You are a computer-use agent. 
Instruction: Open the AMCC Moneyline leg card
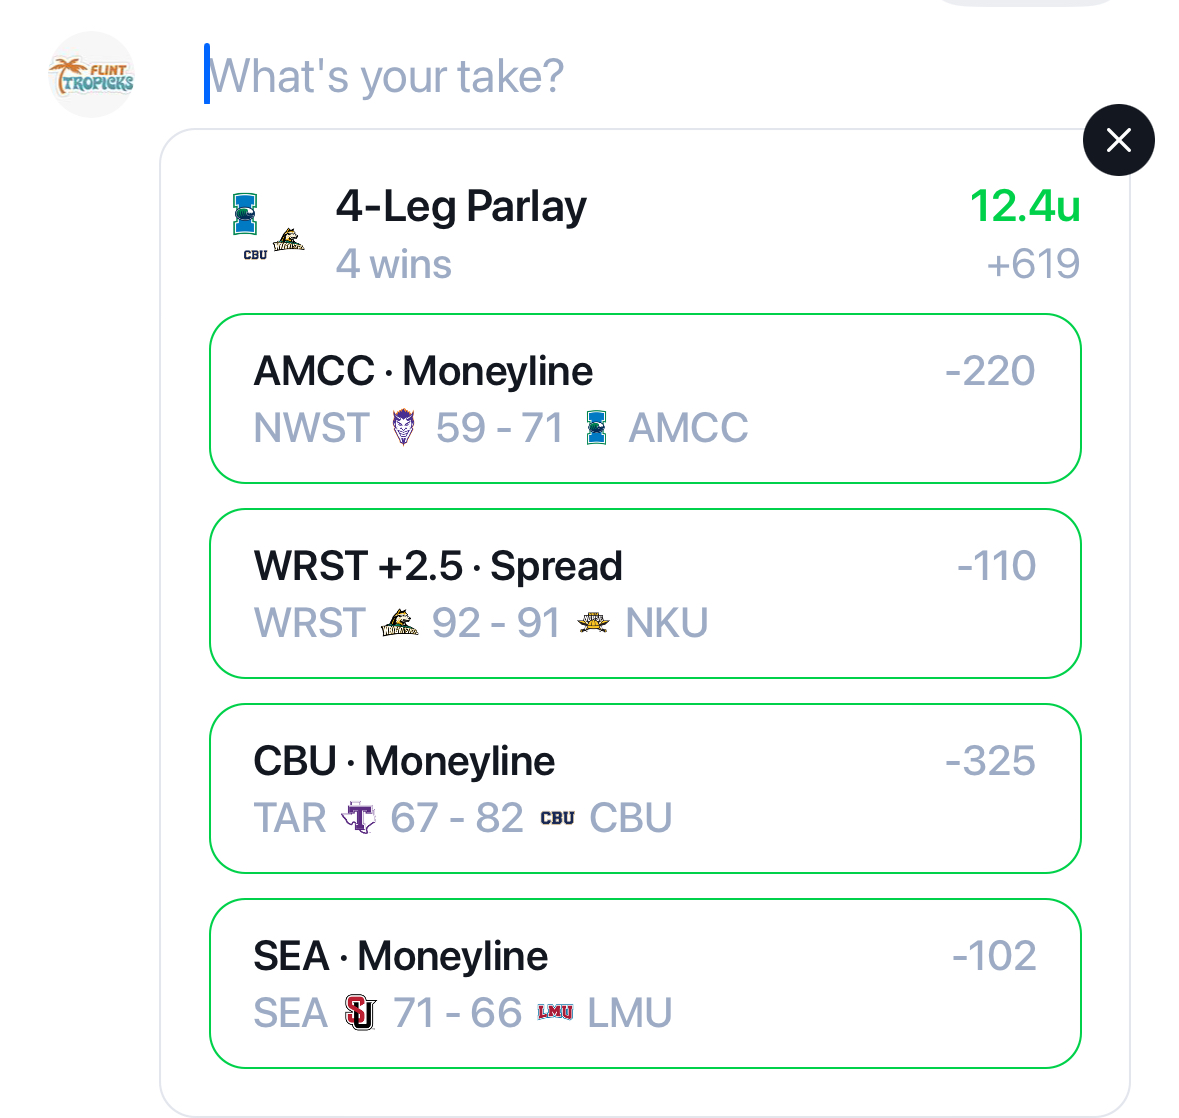coord(645,399)
